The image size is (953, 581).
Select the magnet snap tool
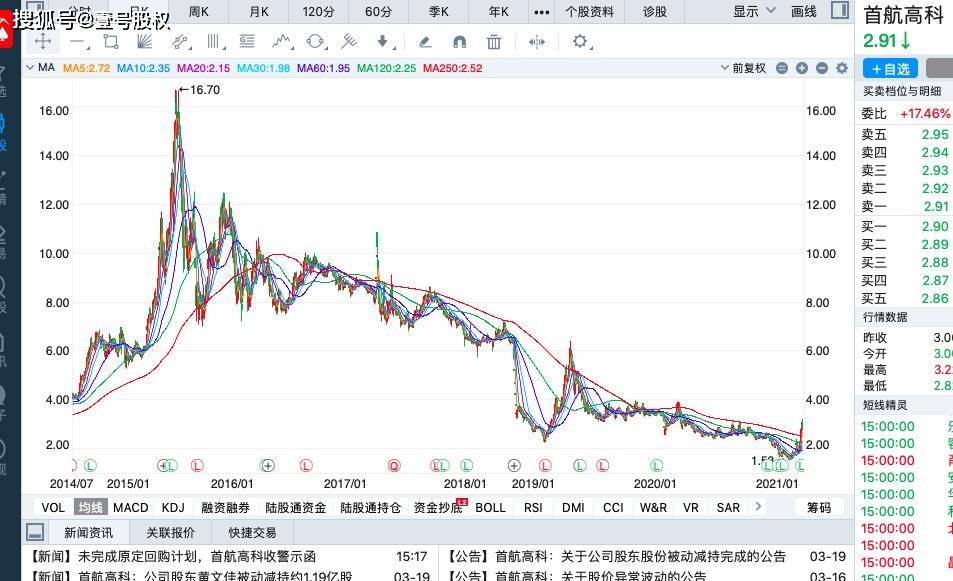[459, 42]
